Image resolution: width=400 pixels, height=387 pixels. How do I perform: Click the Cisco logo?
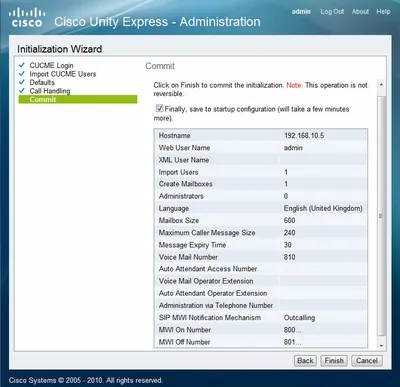point(27,18)
